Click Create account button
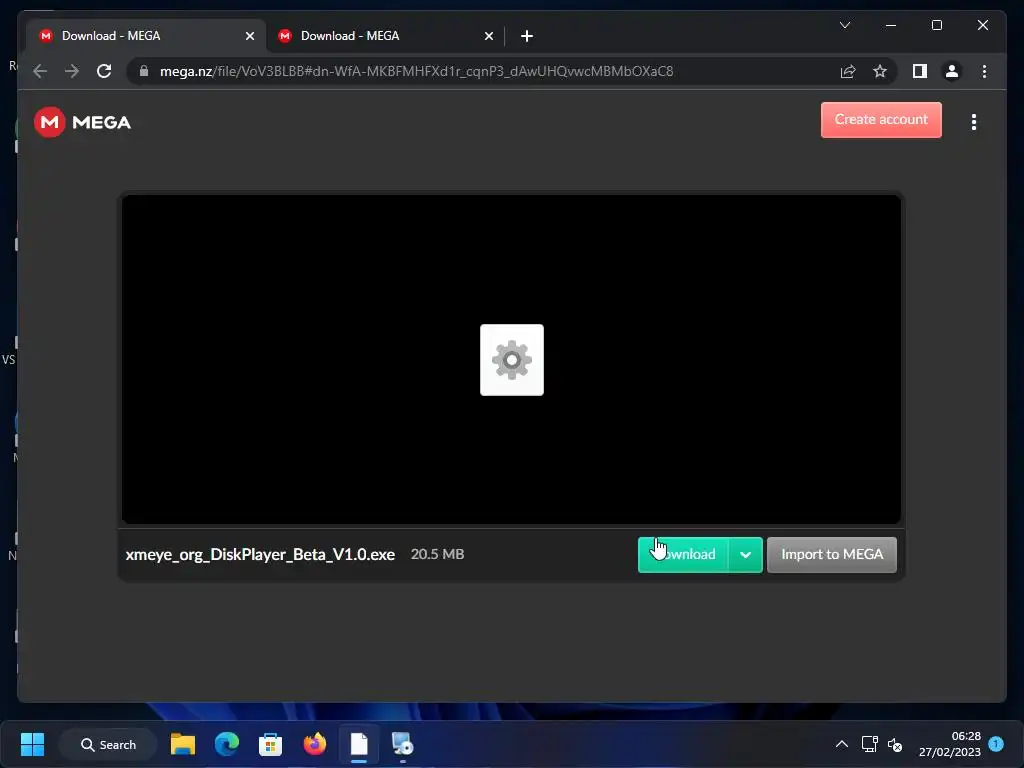1024x768 pixels. 881,120
